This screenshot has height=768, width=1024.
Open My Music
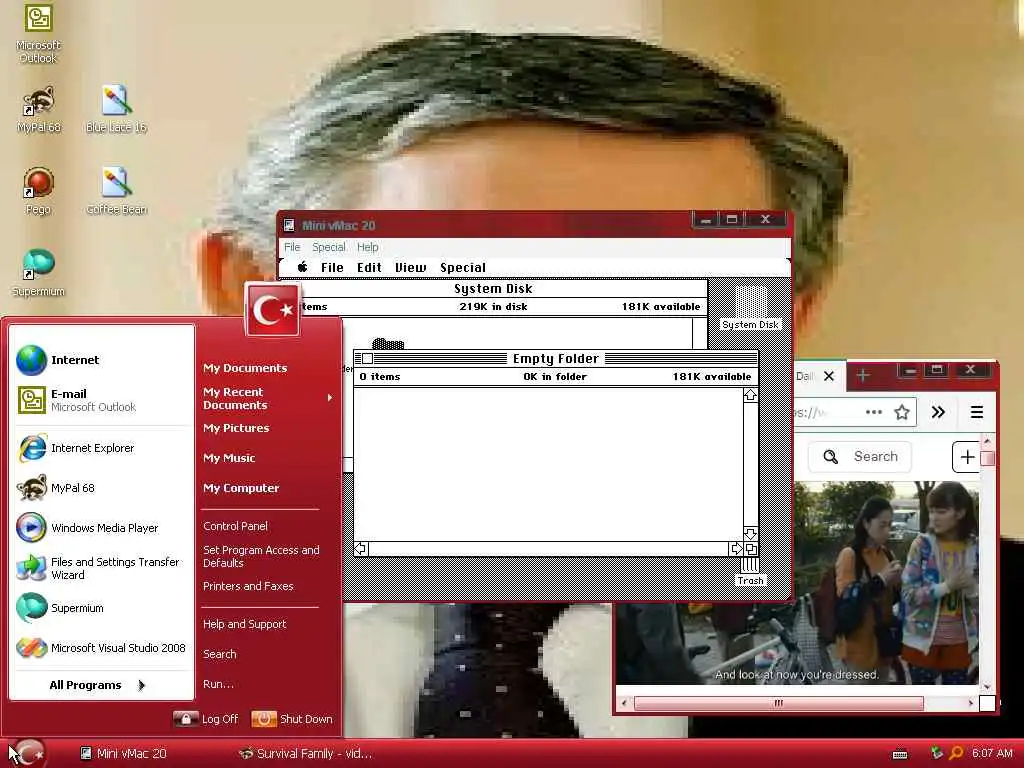click(x=229, y=458)
